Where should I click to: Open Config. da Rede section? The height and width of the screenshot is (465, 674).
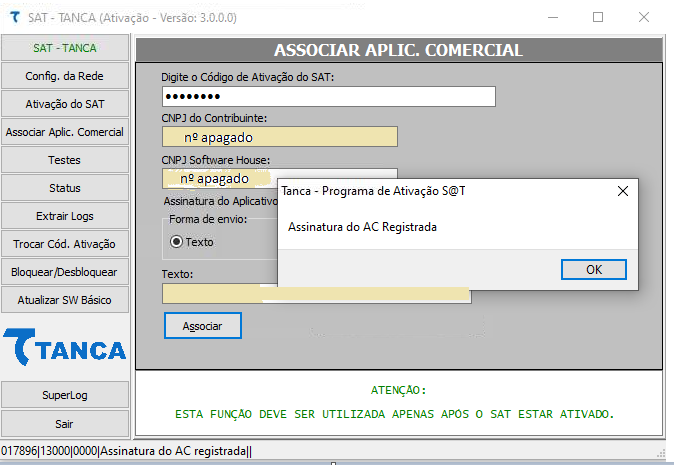tap(65, 76)
